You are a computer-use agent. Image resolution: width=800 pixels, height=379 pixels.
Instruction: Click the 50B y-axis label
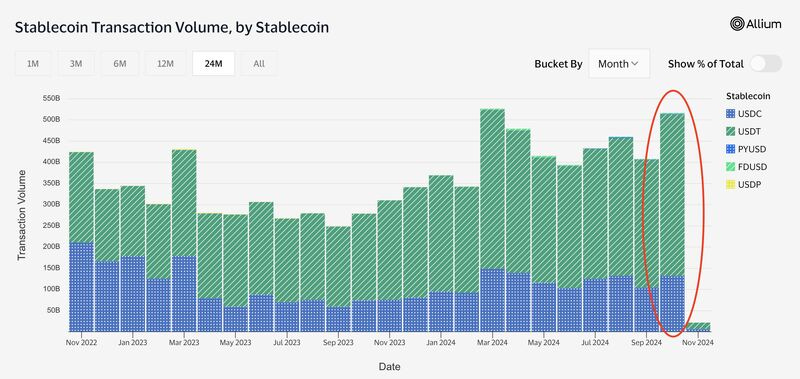[53, 310]
